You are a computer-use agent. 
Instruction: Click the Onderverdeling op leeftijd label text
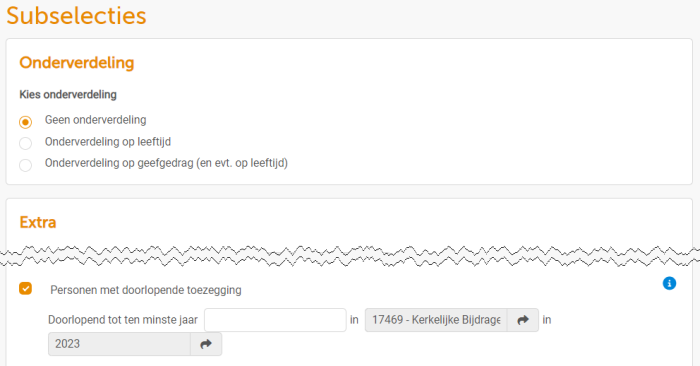[x=108, y=142]
